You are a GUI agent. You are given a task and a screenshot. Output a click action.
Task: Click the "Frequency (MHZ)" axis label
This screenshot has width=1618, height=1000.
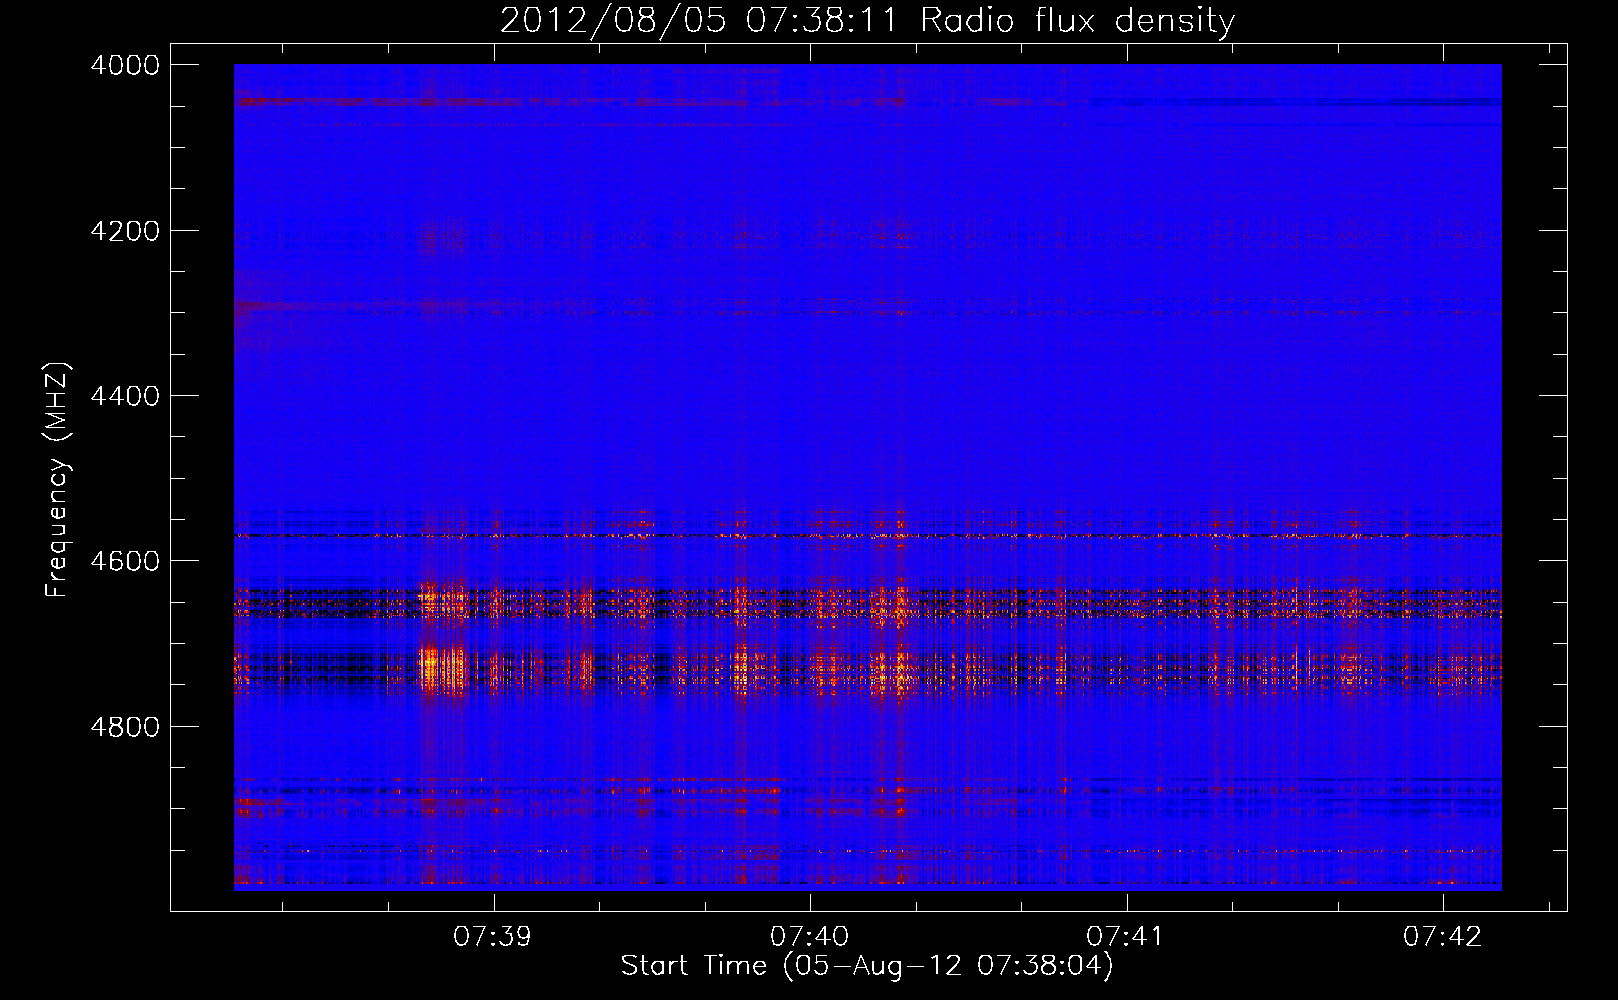click(x=58, y=480)
